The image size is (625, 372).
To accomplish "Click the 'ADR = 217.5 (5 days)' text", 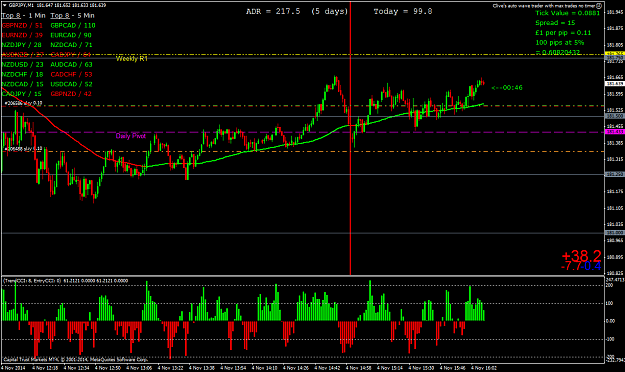I will pos(297,12).
